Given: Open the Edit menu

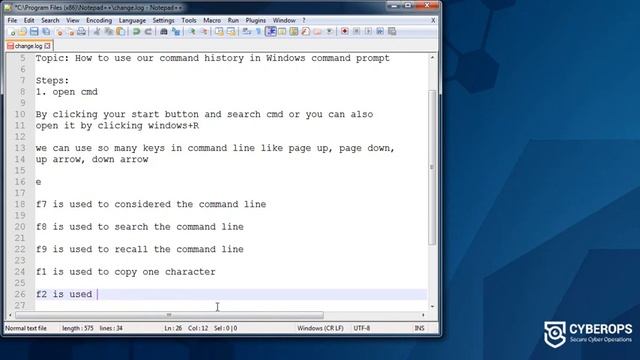Looking at the screenshot, I should coord(29,20).
